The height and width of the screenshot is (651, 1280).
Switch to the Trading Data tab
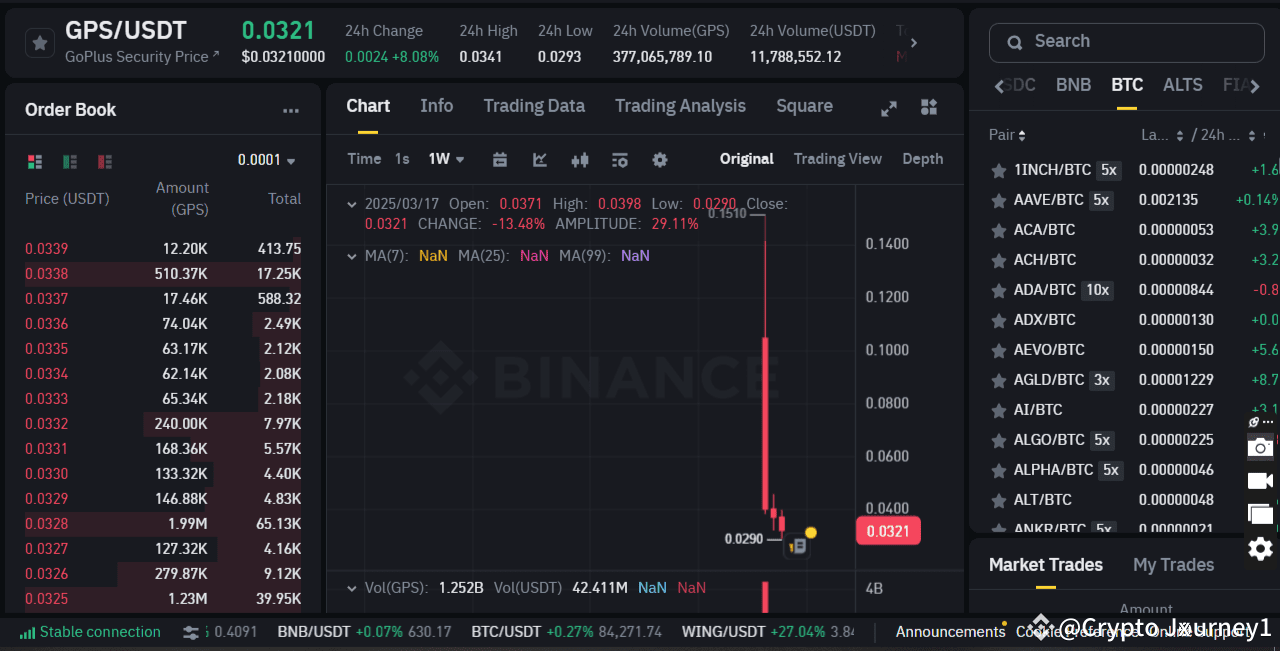coord(534,106)
